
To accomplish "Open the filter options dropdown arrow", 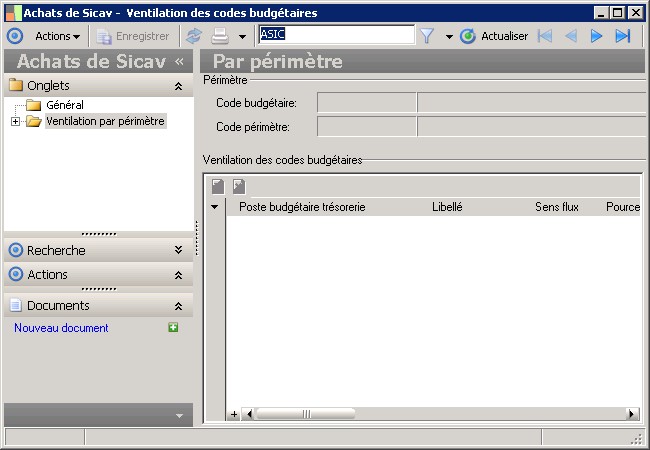I will pos(449,37).
